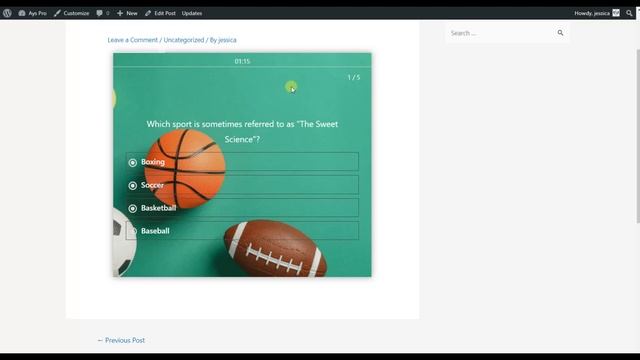640x360 pixels.
Task: Open the WordPress logo menu
Action: pos(7,13)
